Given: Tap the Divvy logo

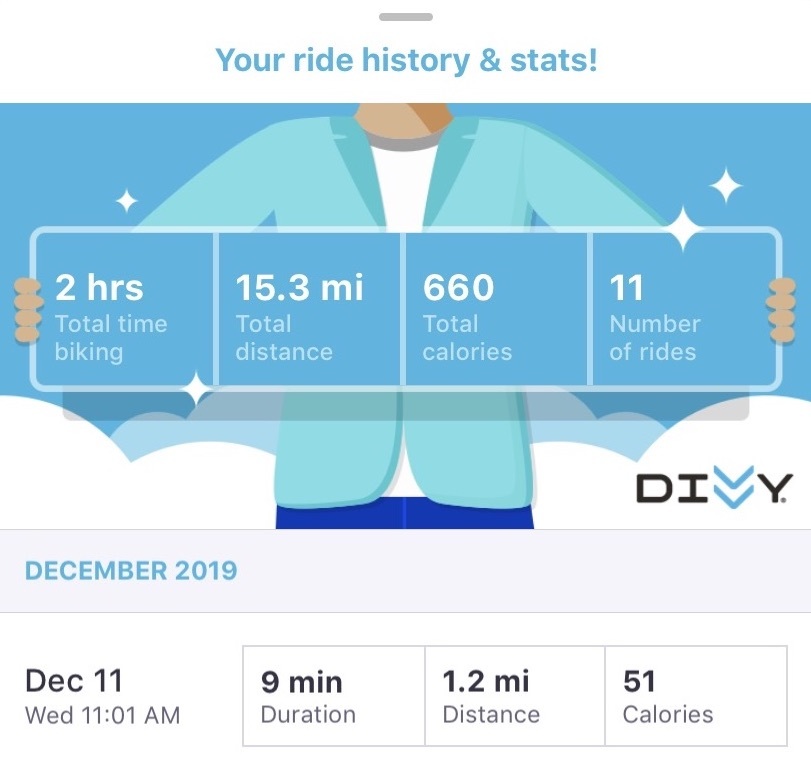Looking at the screenshot, I should click(713, 488).
